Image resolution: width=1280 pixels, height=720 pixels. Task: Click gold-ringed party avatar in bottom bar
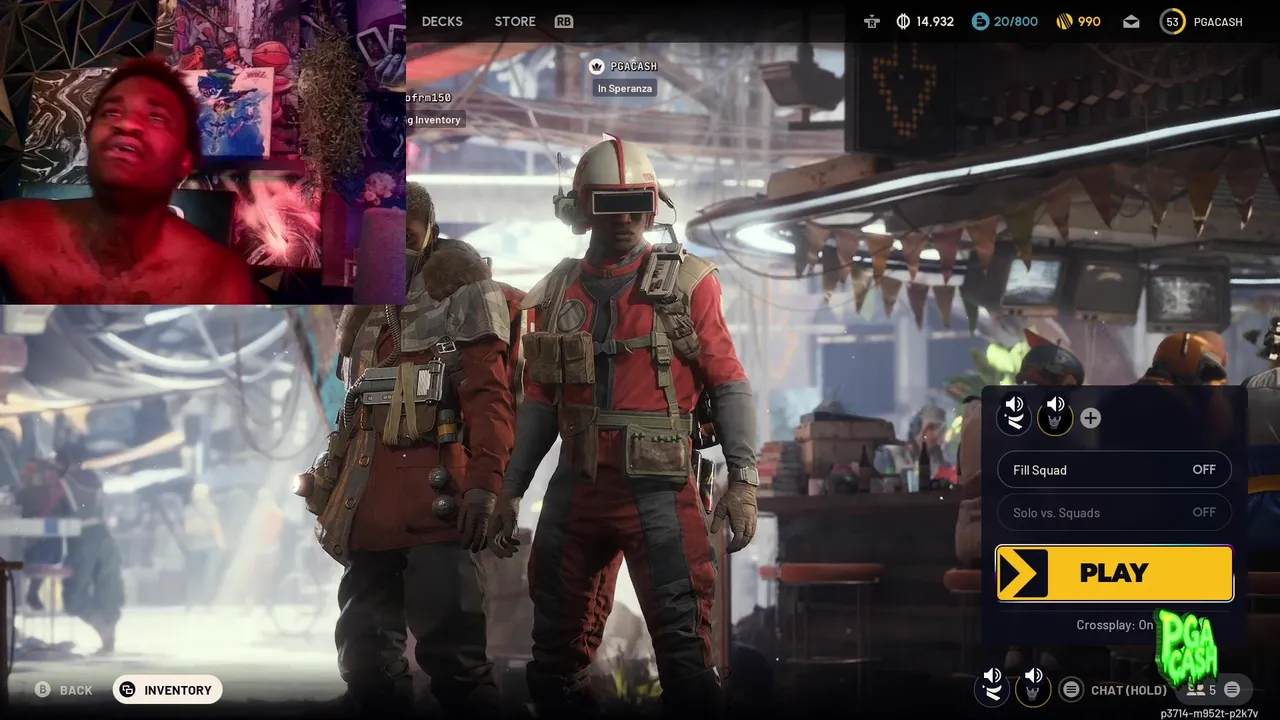(x=1033, y=690)
